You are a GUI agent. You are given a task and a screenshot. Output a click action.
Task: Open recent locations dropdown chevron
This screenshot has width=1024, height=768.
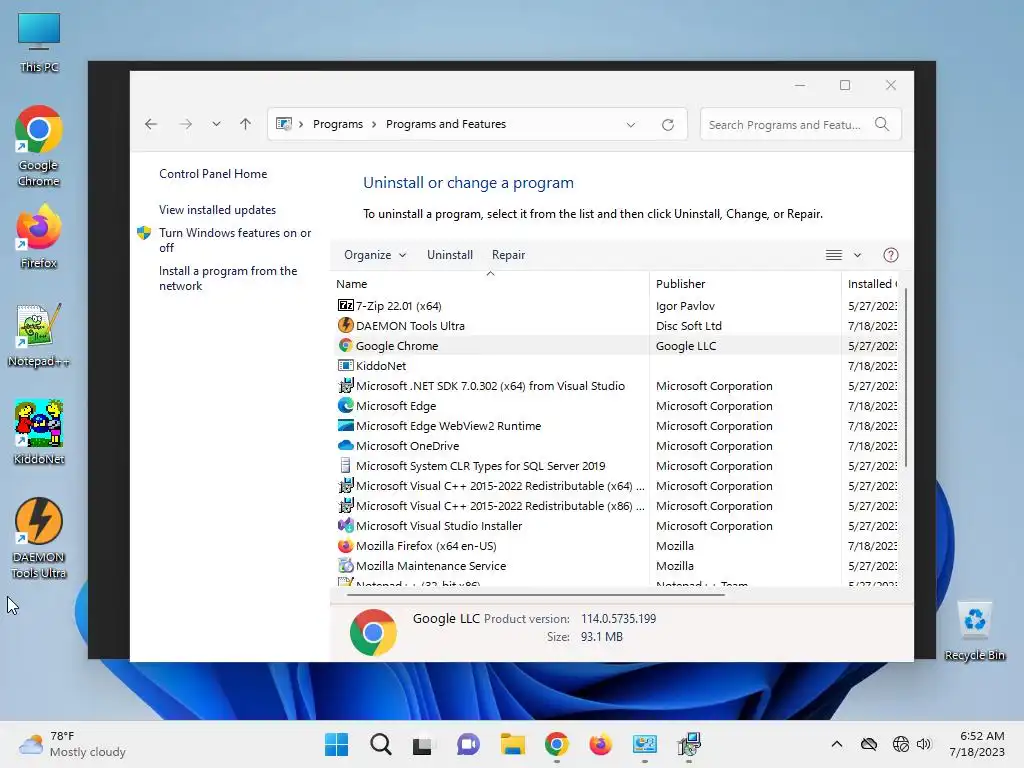click(216, 124)
